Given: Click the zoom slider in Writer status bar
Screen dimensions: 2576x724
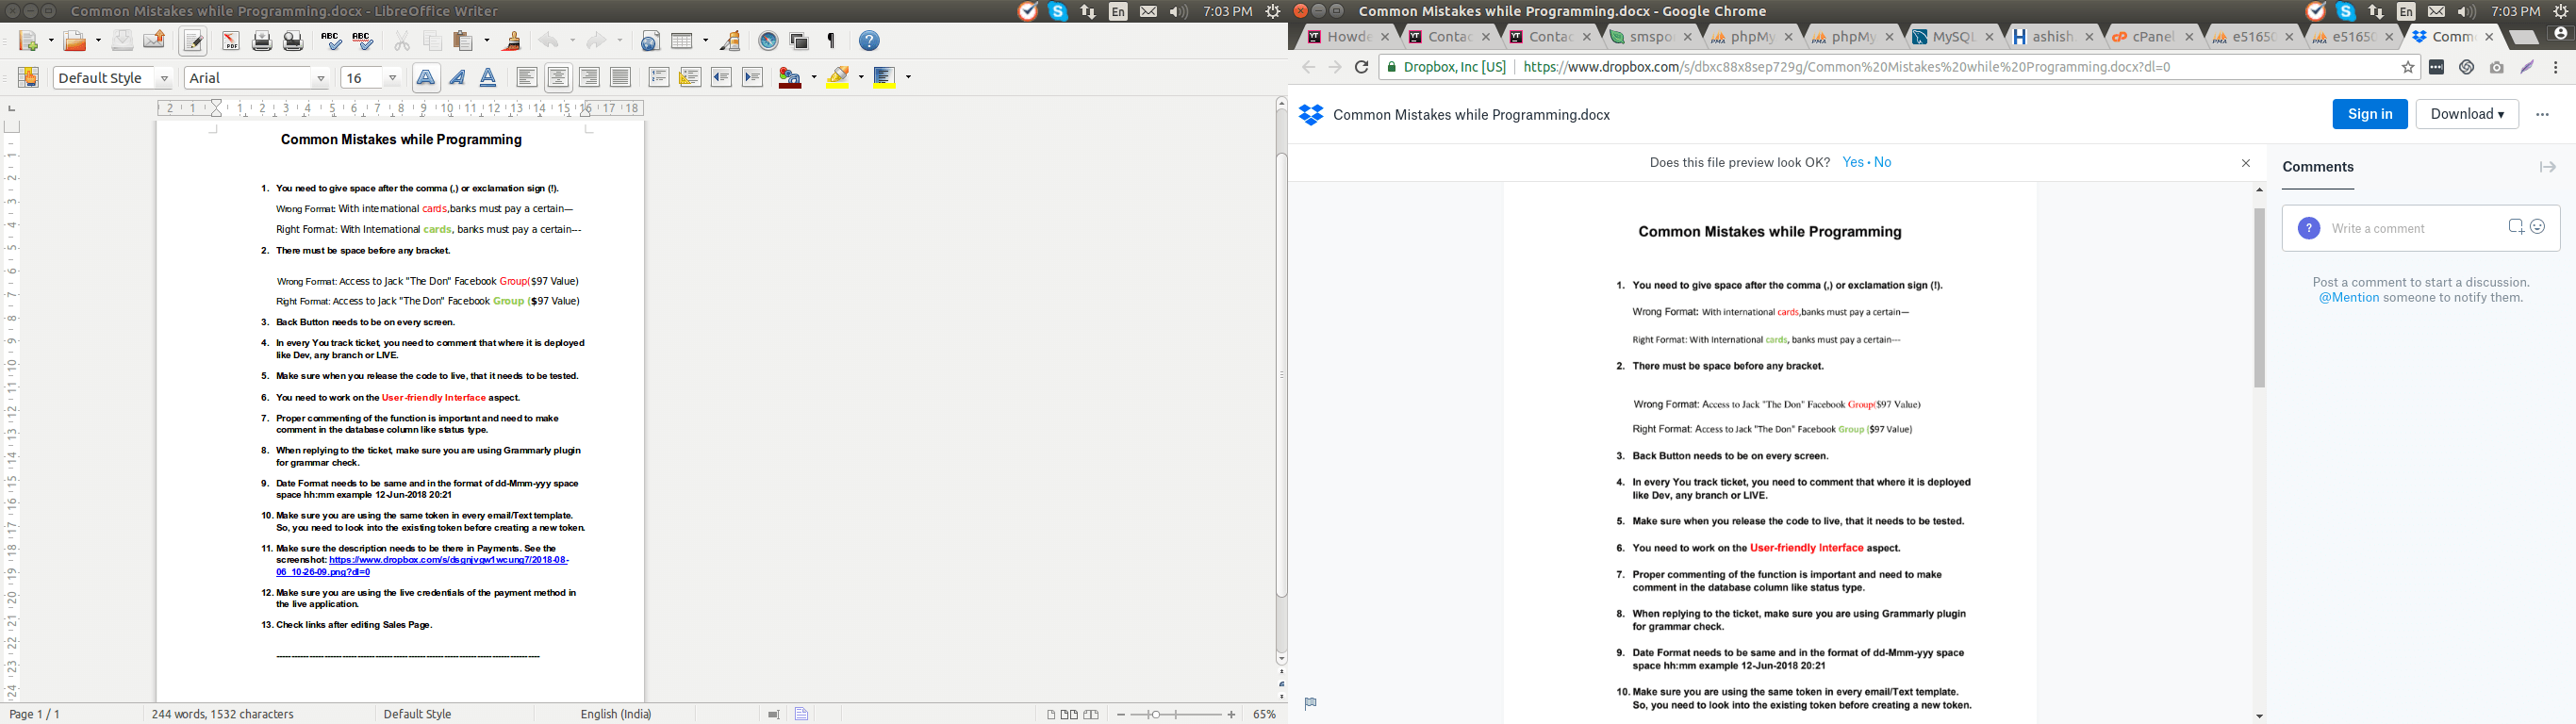Looking at the screenshot, I should (1175, 714).
